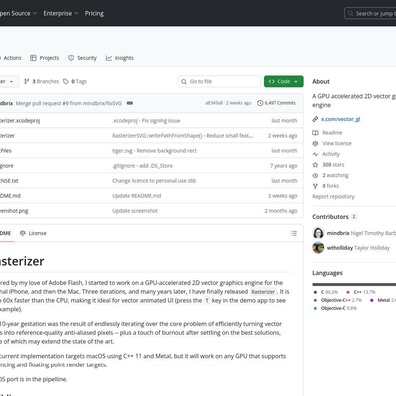The image size is (396, 396).
Task: Open the Update screenshot commit
Action: pos(135,211)
